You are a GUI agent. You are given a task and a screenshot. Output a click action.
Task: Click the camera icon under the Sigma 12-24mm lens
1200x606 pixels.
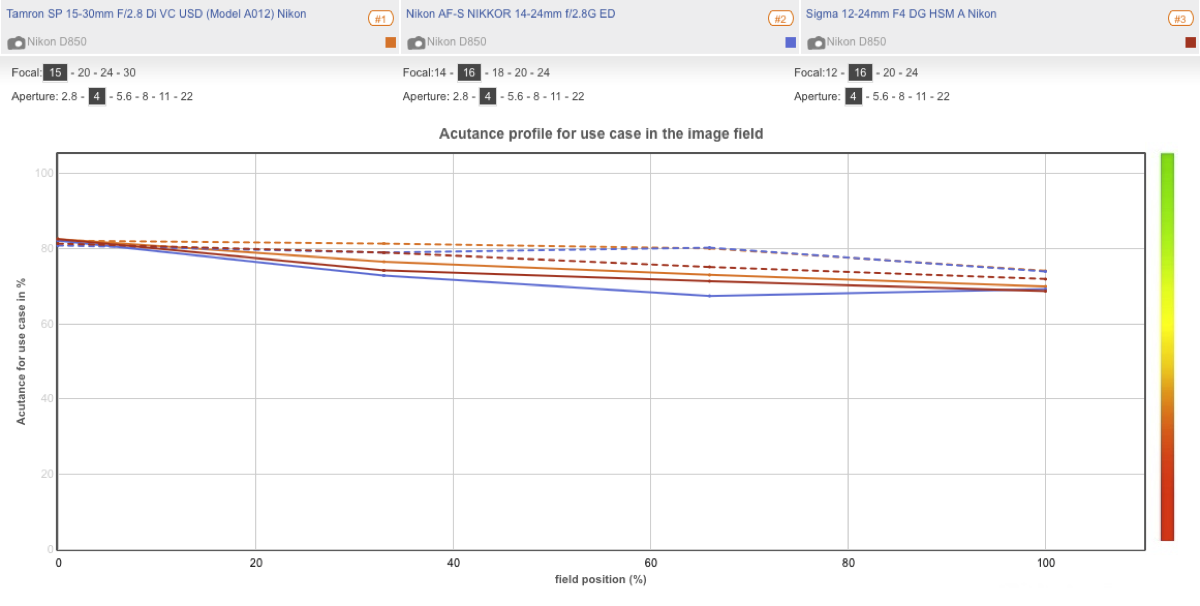[x=816, y=43]
